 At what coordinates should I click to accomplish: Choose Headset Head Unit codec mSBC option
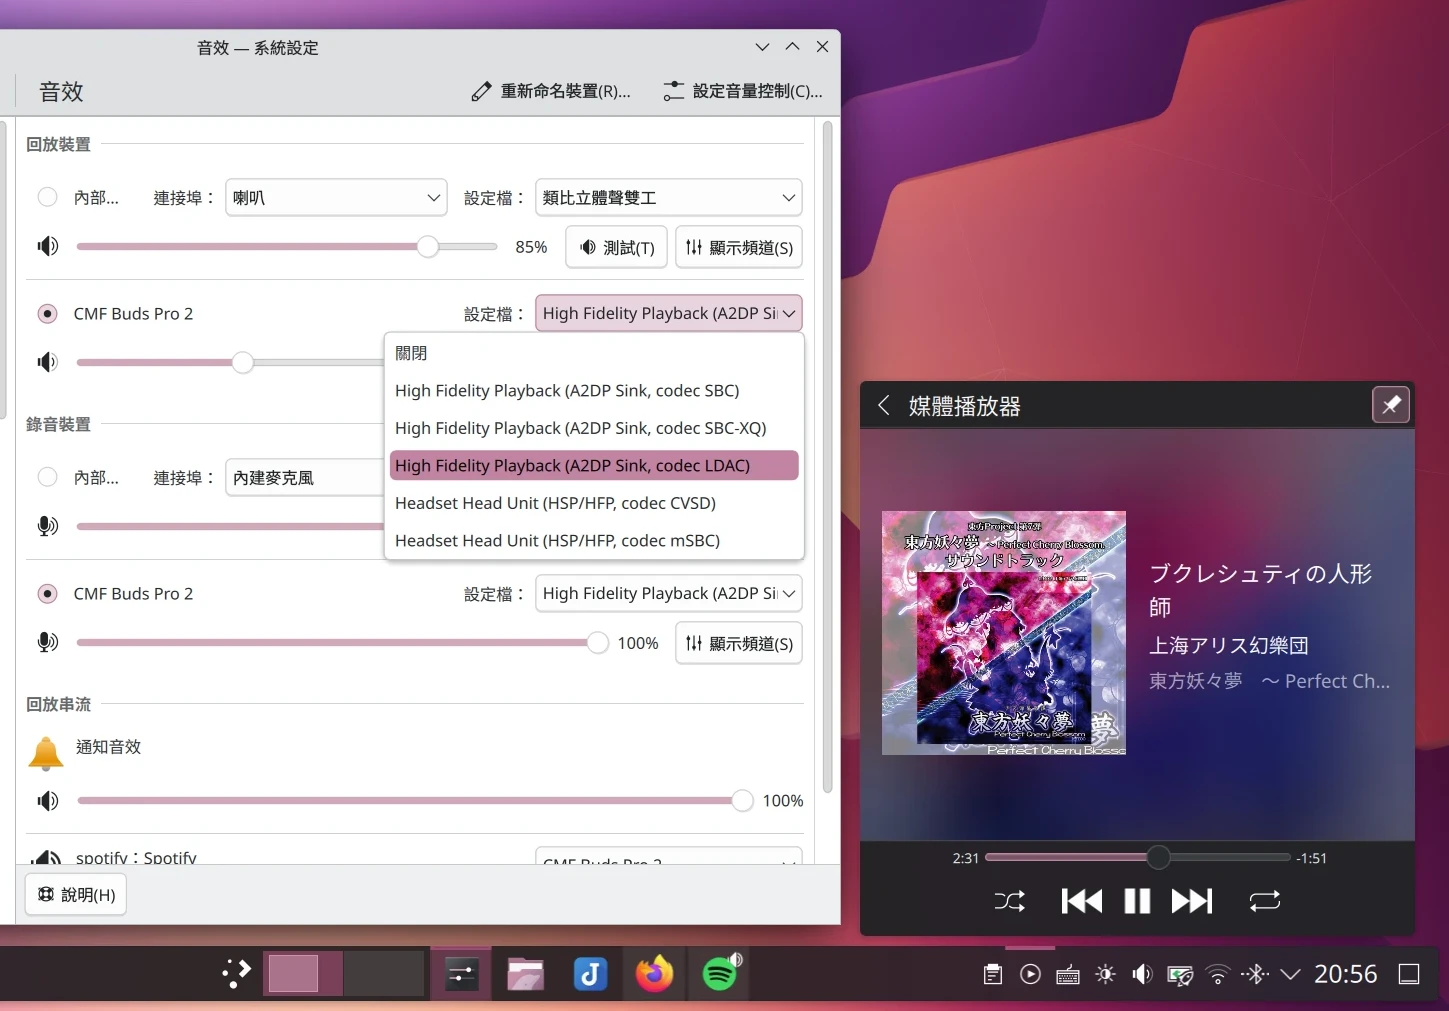pos(557,540)
